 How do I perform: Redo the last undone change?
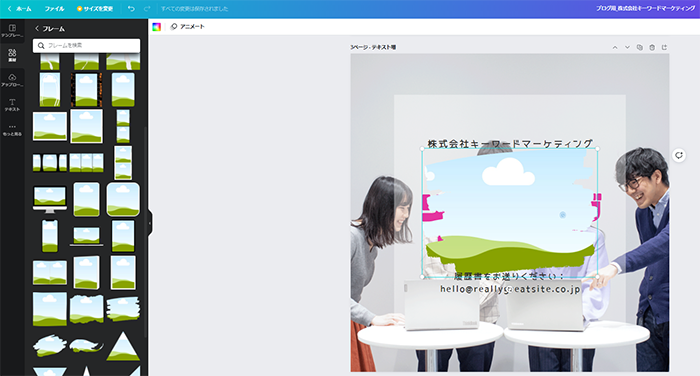pyautogui.click(x=147, y=8)
